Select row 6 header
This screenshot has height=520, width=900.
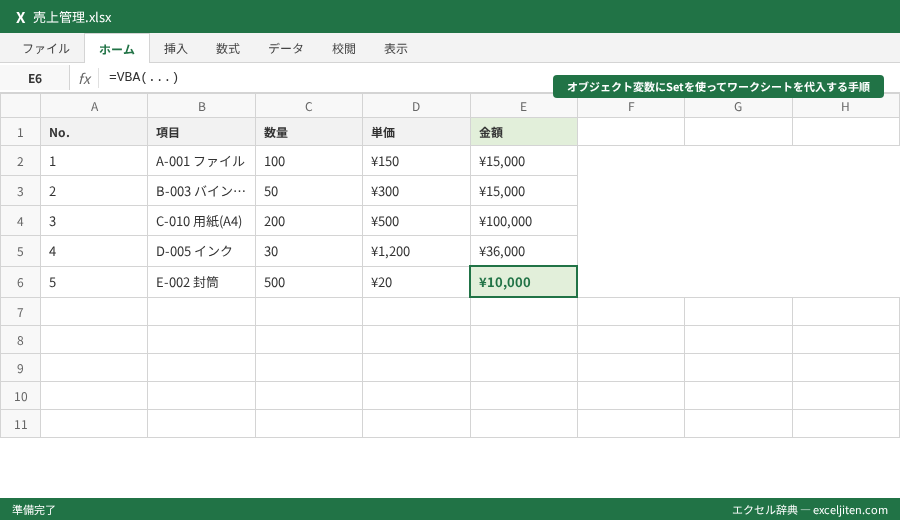click(x=20, y=282)
